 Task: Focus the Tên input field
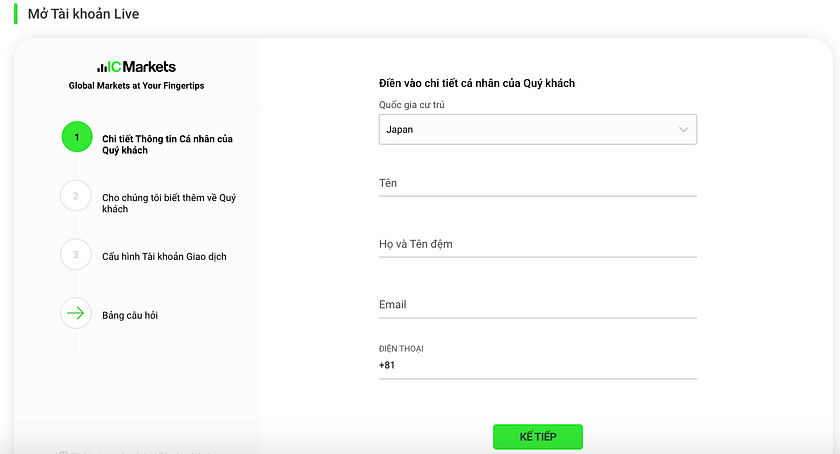(537, 184)
